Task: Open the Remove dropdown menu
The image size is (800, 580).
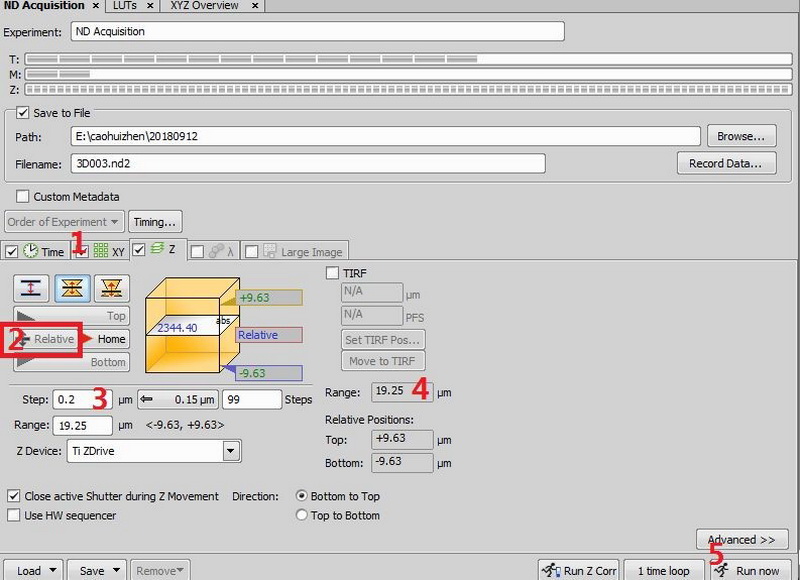Action: 160,570
